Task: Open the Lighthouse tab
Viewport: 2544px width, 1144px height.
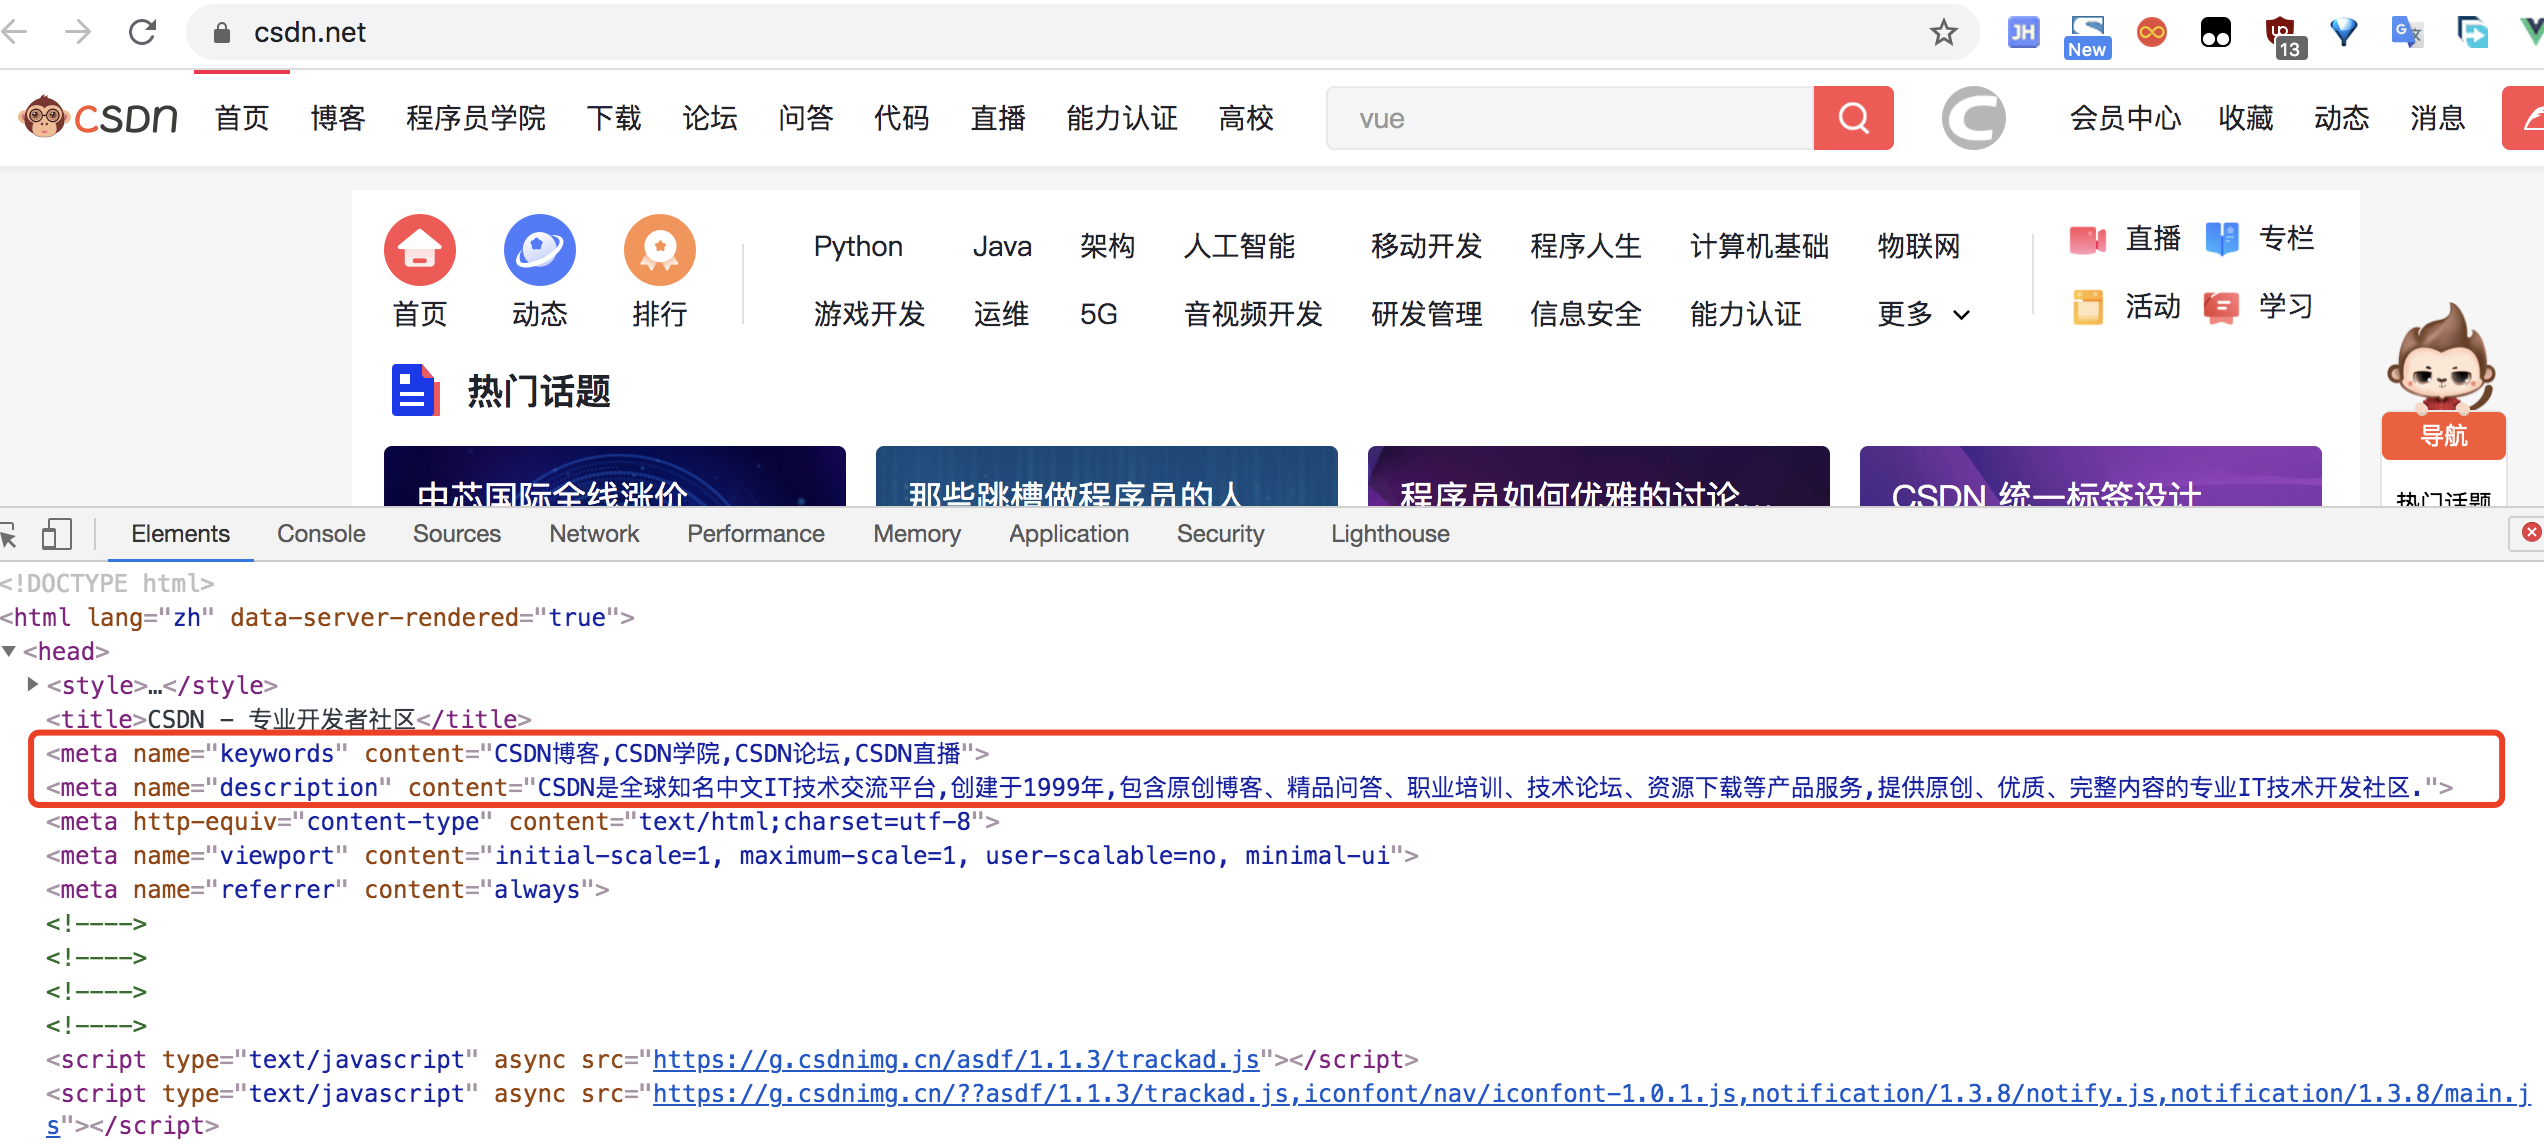Action: 1390,534
